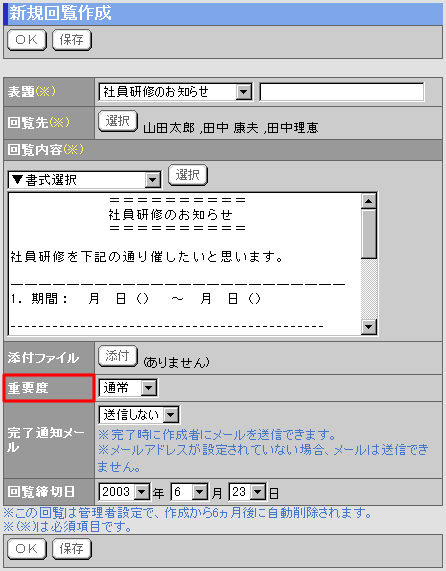446x571 pixels.
Task: Click the 添付 attach file button
Action: click(x=118, y=356)
